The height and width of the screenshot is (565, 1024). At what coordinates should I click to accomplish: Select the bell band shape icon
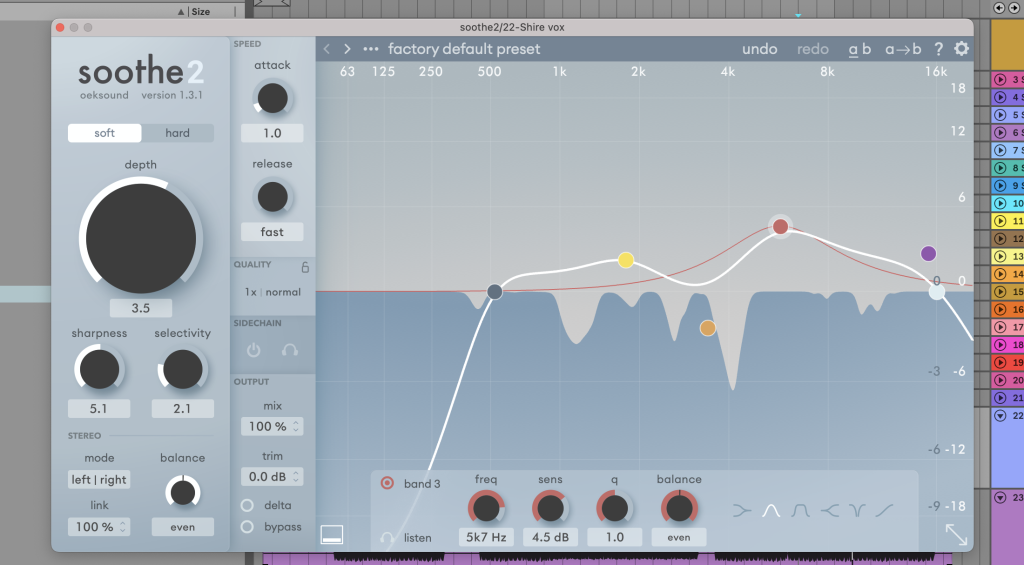pyautogui.click(x=770, y=510)
